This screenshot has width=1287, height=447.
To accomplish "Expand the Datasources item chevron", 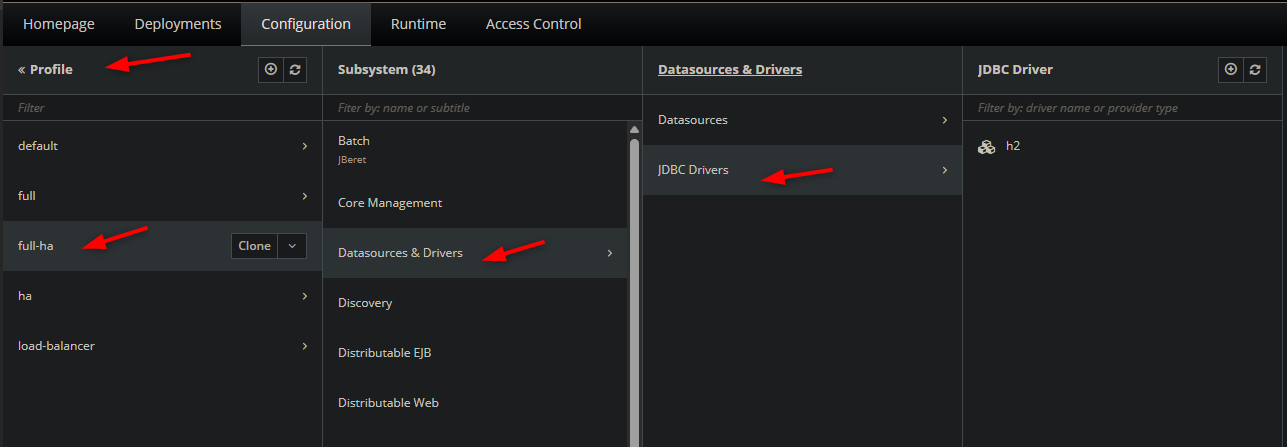I will coord(944,120).
